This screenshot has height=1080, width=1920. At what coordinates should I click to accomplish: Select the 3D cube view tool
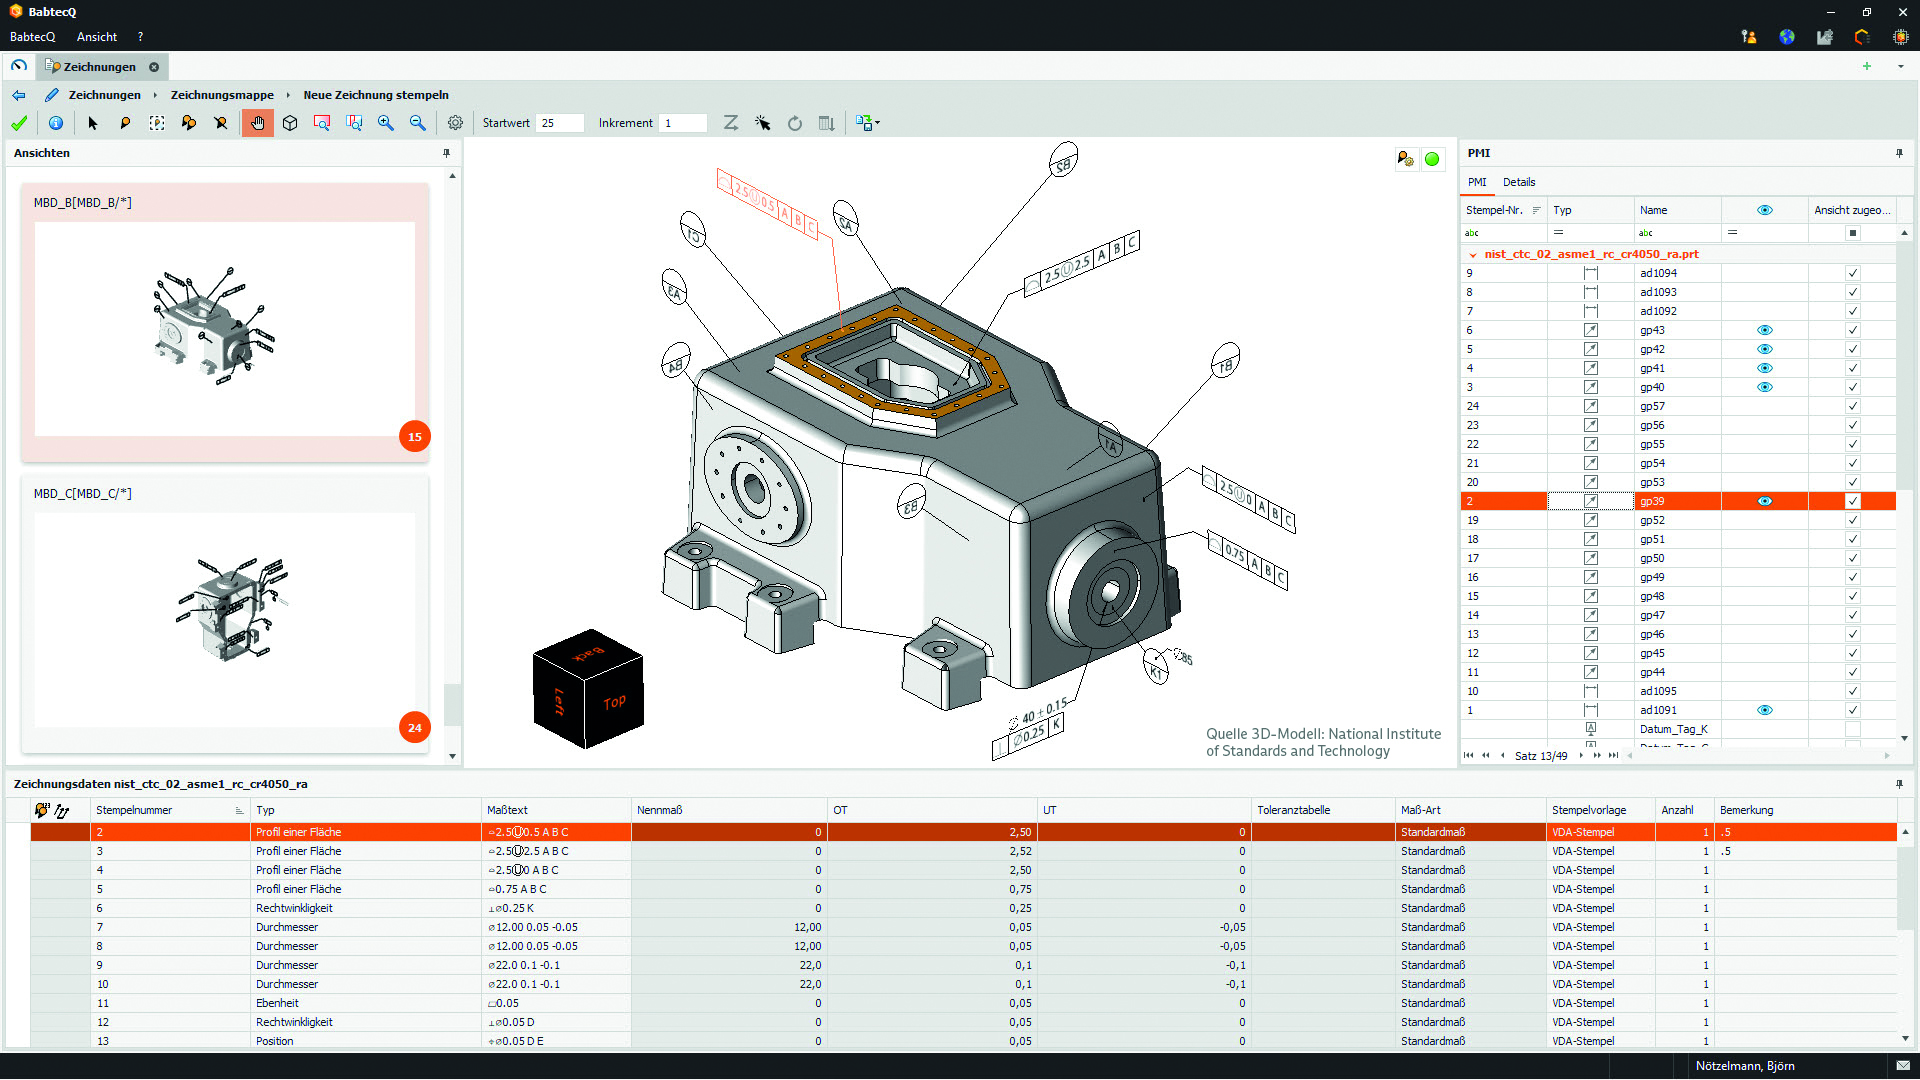pos(290,122)
